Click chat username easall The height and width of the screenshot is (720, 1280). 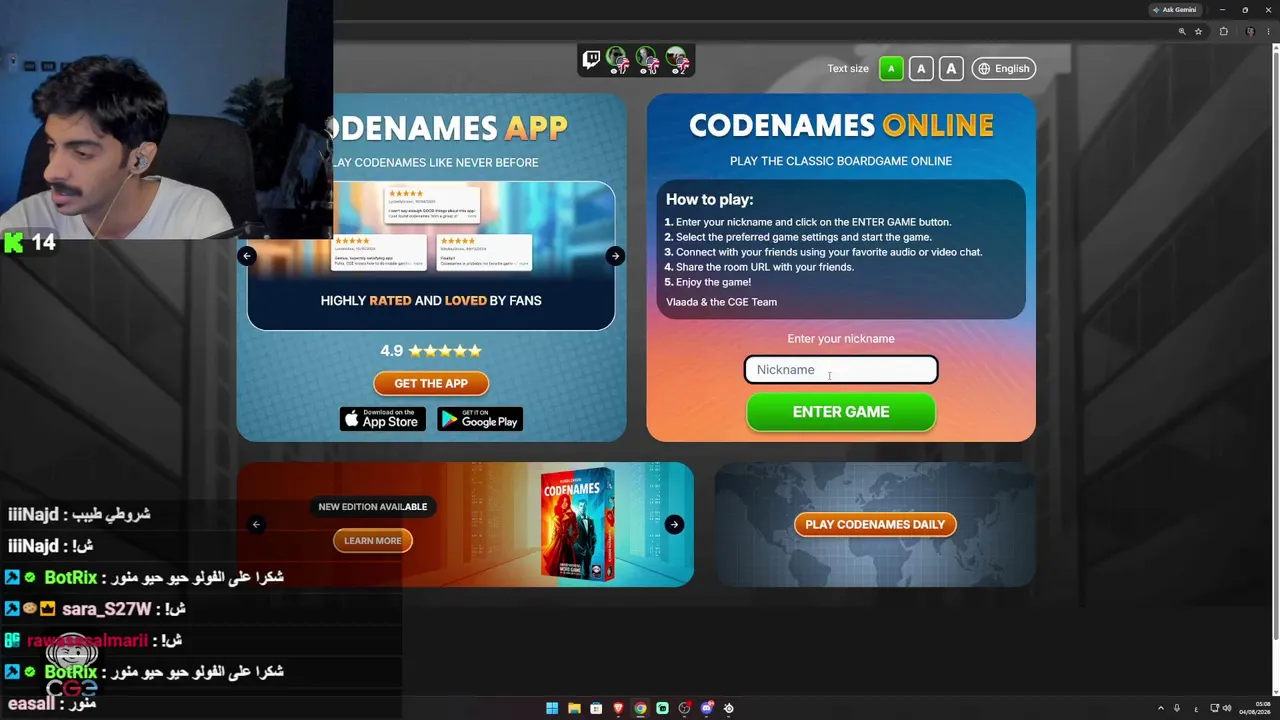click(x=31, y=704)
